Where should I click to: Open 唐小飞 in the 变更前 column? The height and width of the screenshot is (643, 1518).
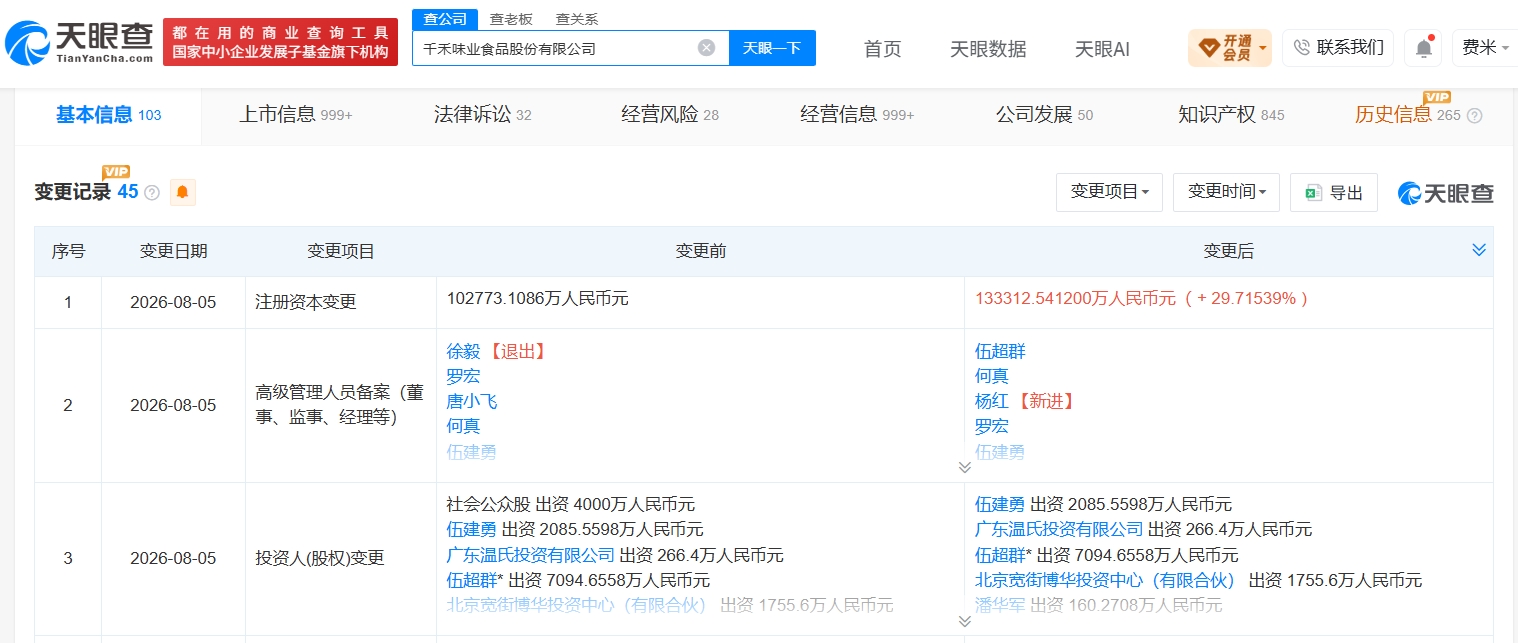(472, 401)
